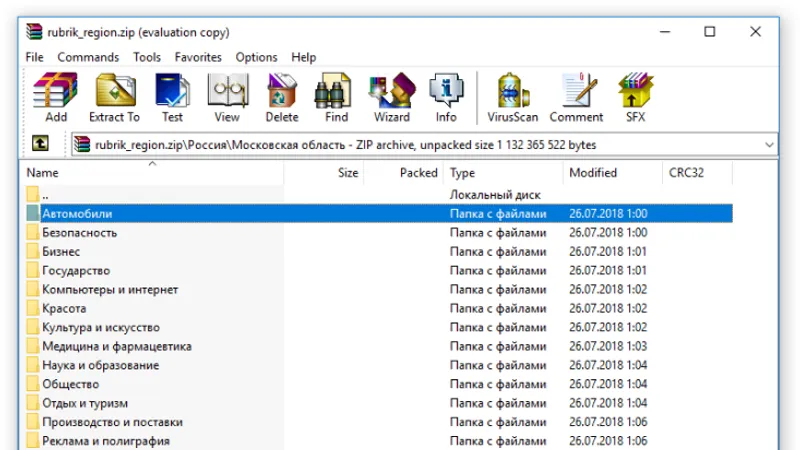Viewport: 800px width, 450px height.
Task: Open the Options menu
Action: (x=256, y=57)
